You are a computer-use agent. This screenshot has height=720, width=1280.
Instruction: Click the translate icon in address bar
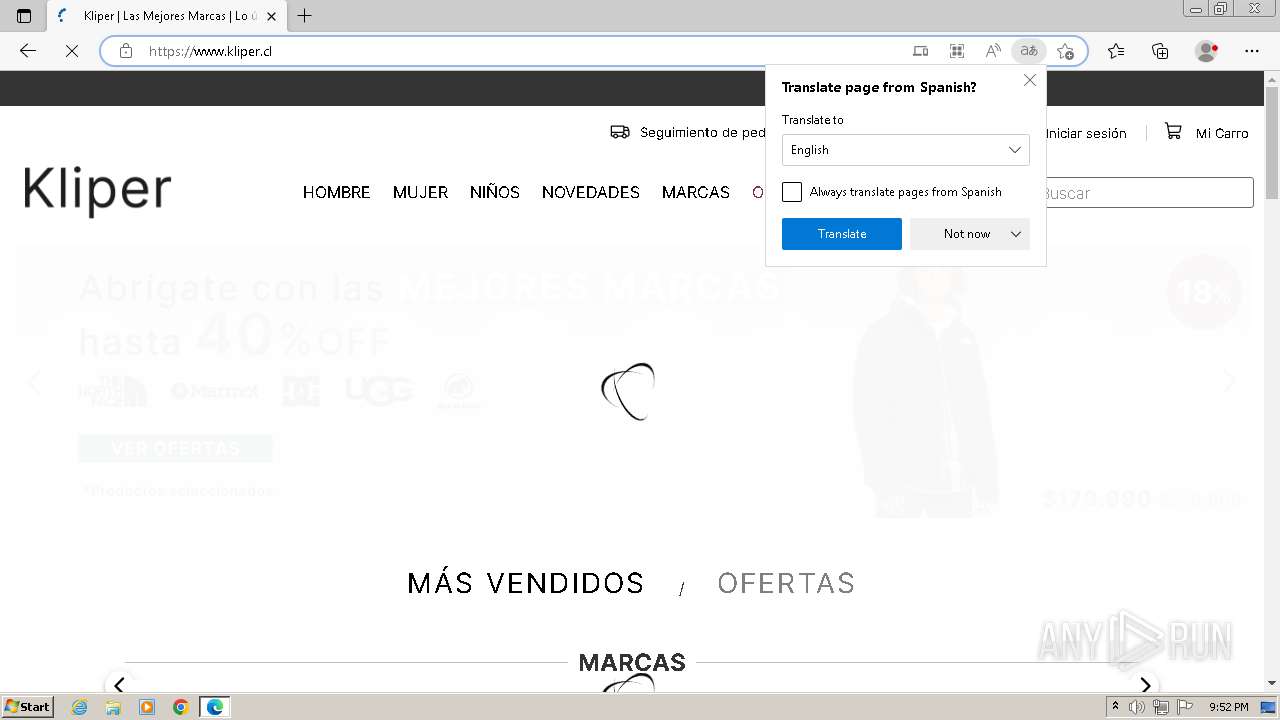click(x=1029, y=51)
